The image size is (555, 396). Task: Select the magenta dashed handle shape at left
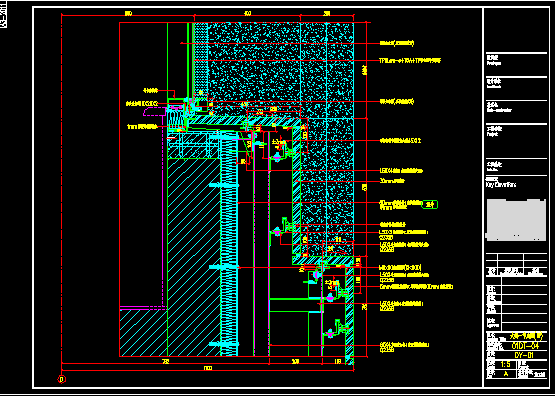click(x=155, y=112)
